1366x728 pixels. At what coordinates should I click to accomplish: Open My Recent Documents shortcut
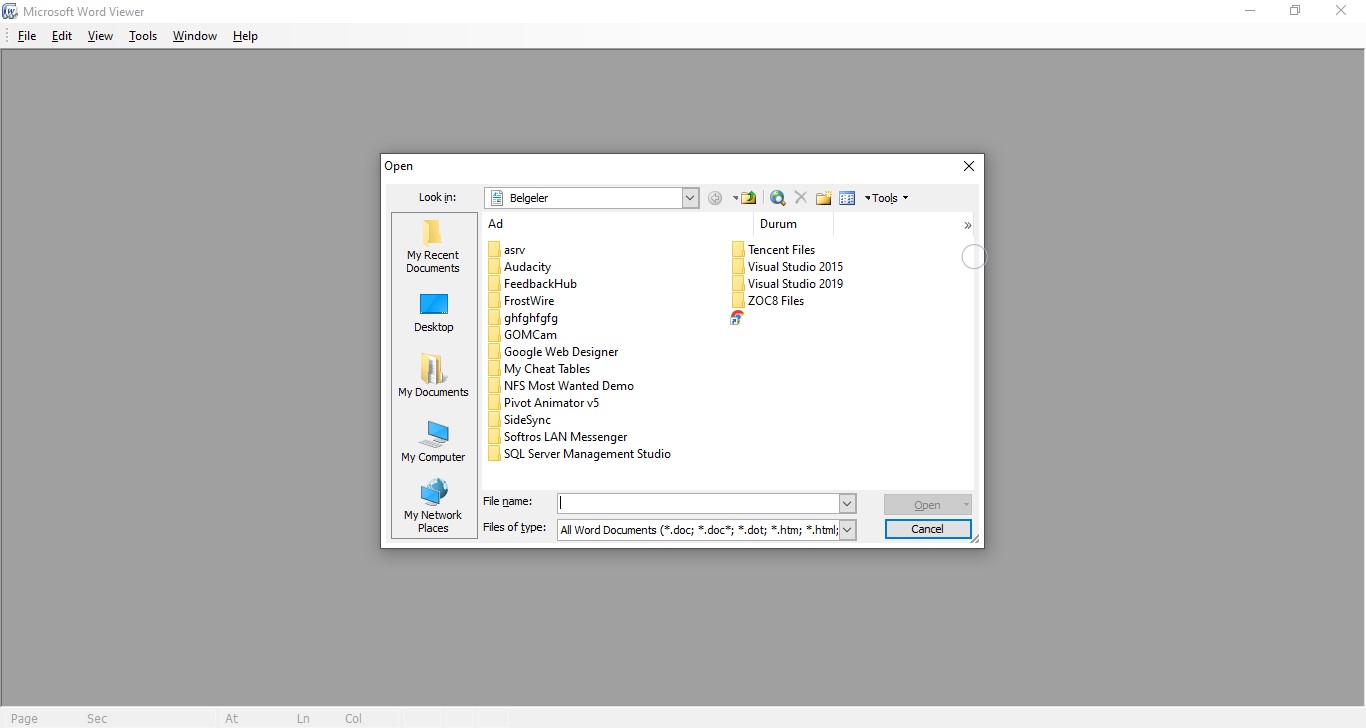click(x=433, y=247)
